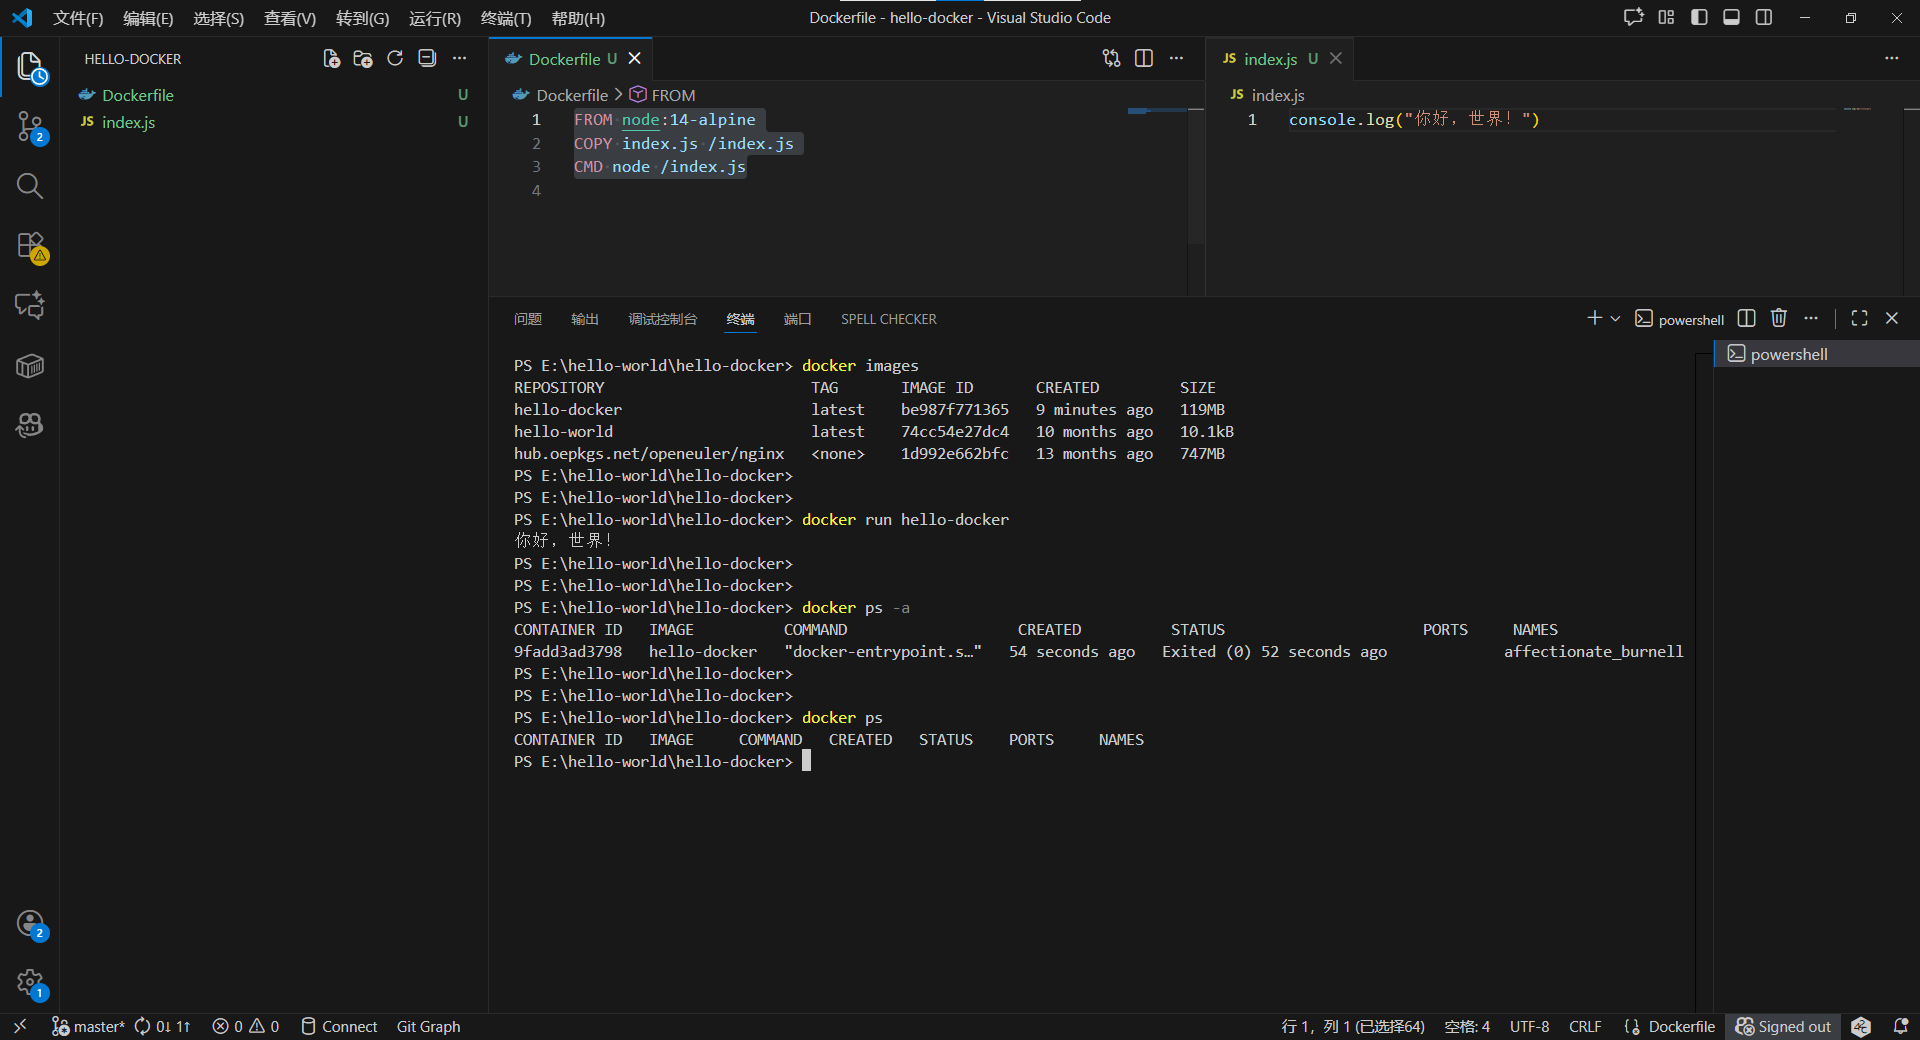Open Dockerfile in the explorer tree
The image size is (1920, 1040).
click(x=273, y=95)
